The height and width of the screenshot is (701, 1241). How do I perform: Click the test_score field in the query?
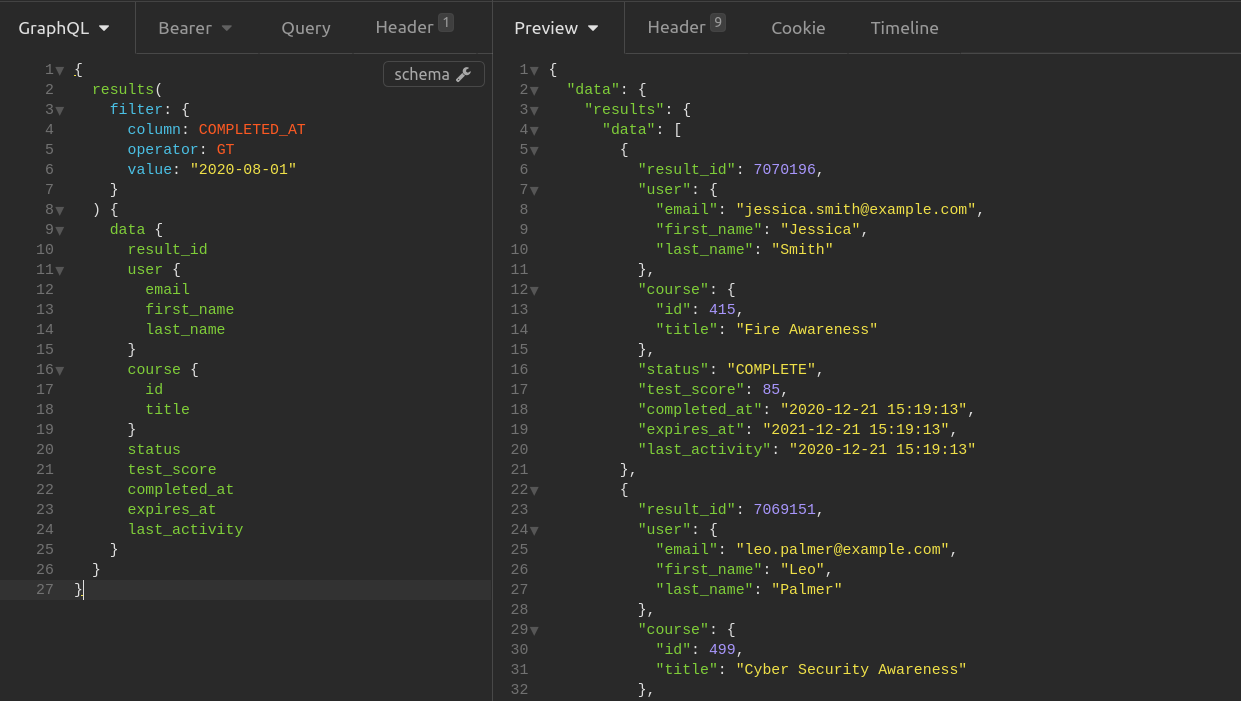172,469
